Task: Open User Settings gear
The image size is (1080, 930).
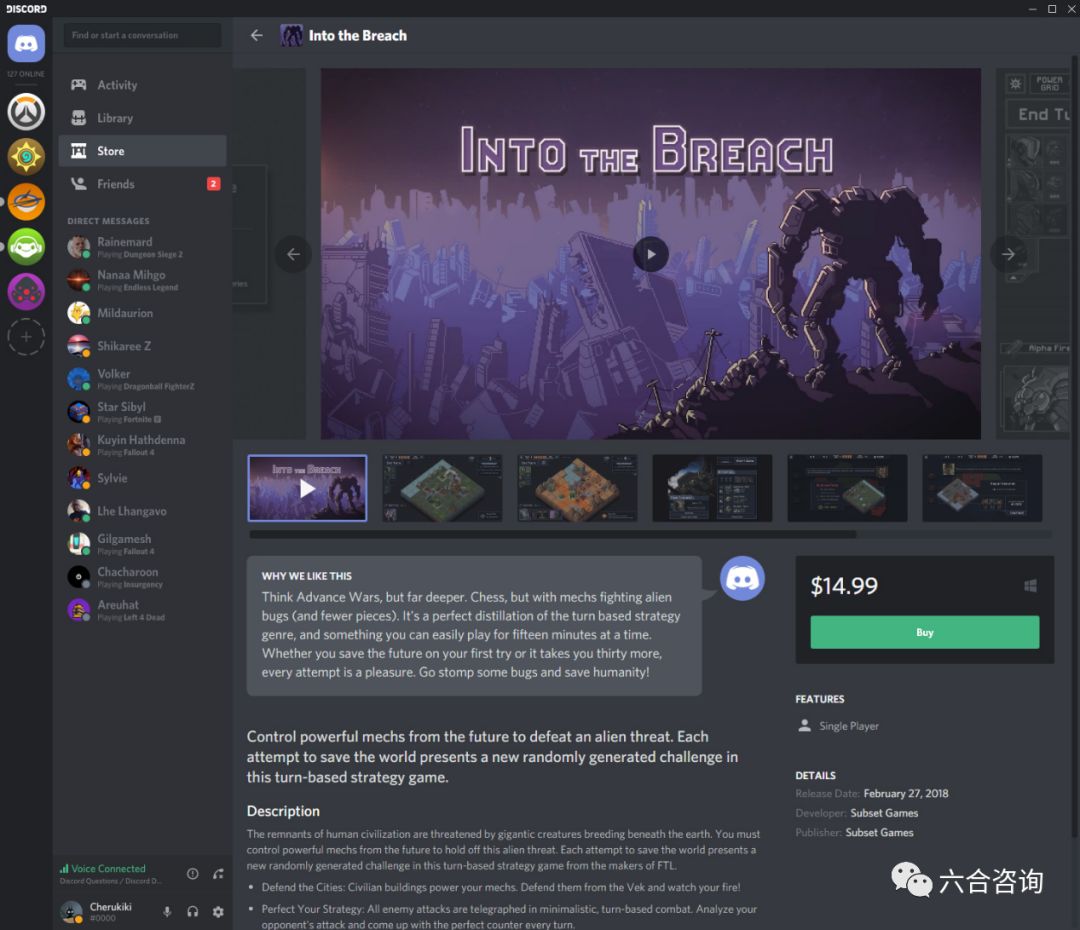Action: coord(218,911)
